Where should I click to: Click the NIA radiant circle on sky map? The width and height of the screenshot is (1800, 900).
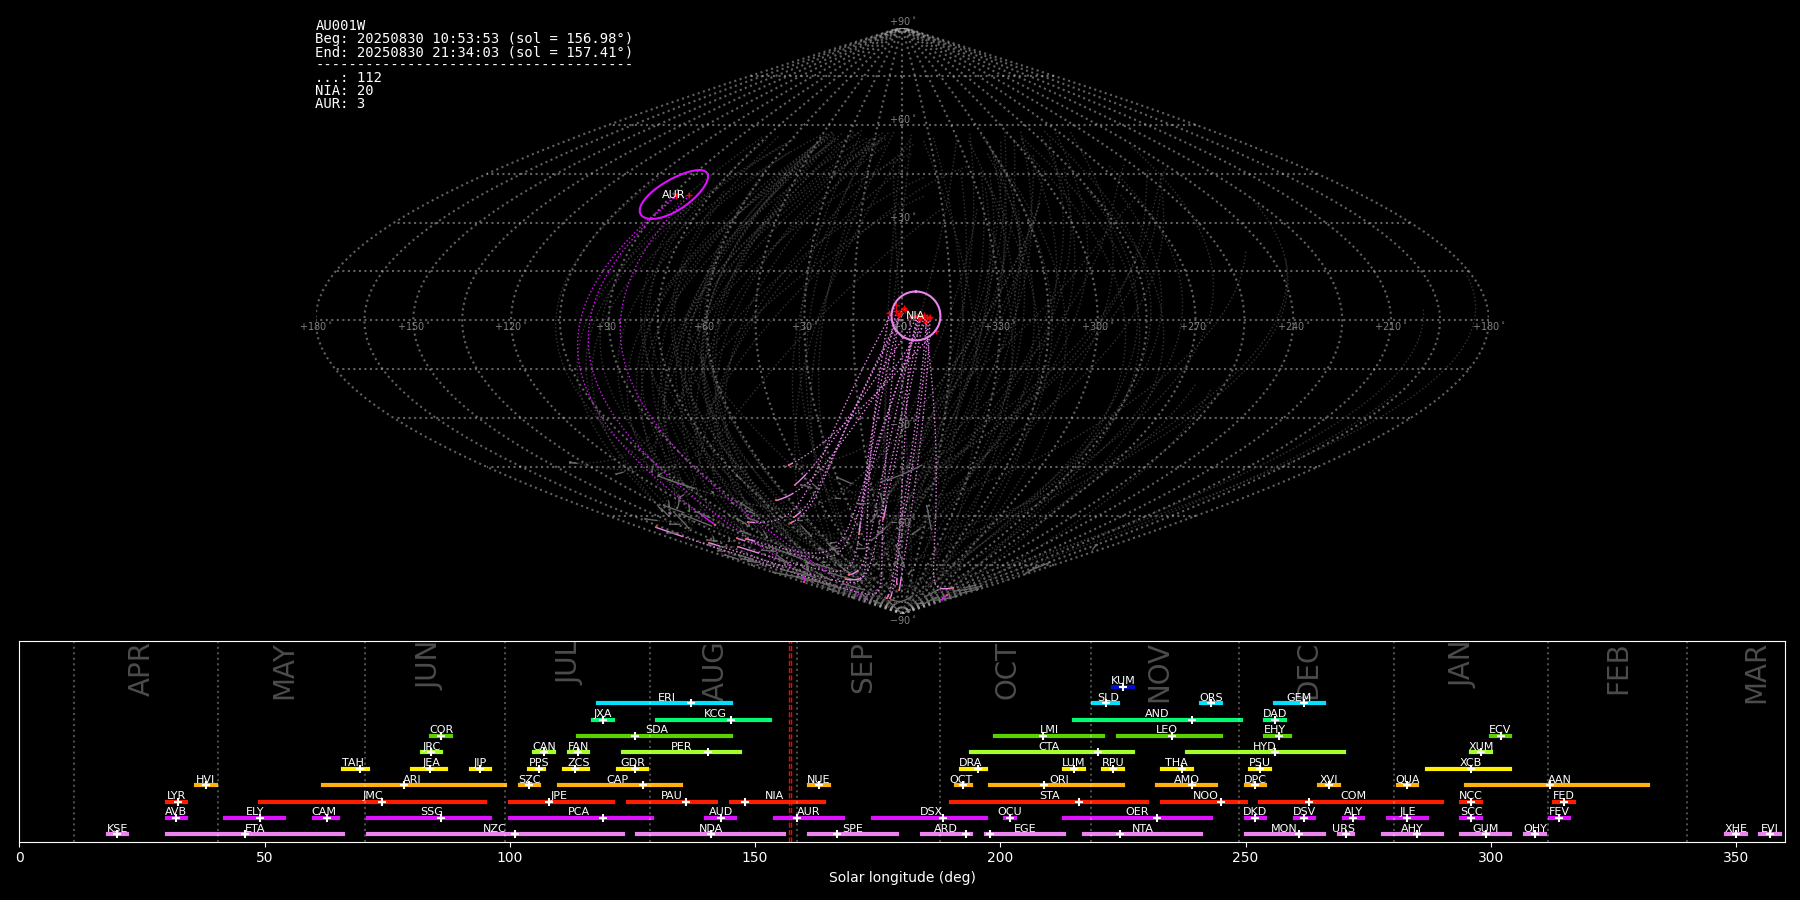[x=916, y=316]
